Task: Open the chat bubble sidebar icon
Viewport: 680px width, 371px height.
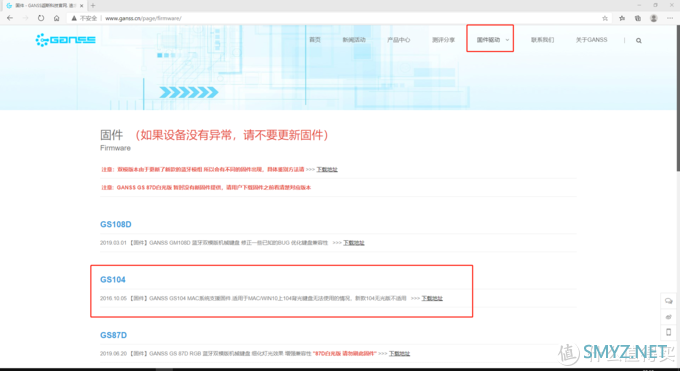Action: click(x=668, y=301)
